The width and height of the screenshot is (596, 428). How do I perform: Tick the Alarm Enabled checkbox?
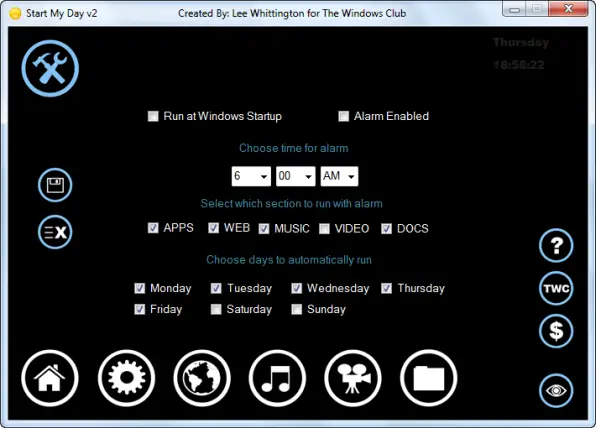point(344,116)
